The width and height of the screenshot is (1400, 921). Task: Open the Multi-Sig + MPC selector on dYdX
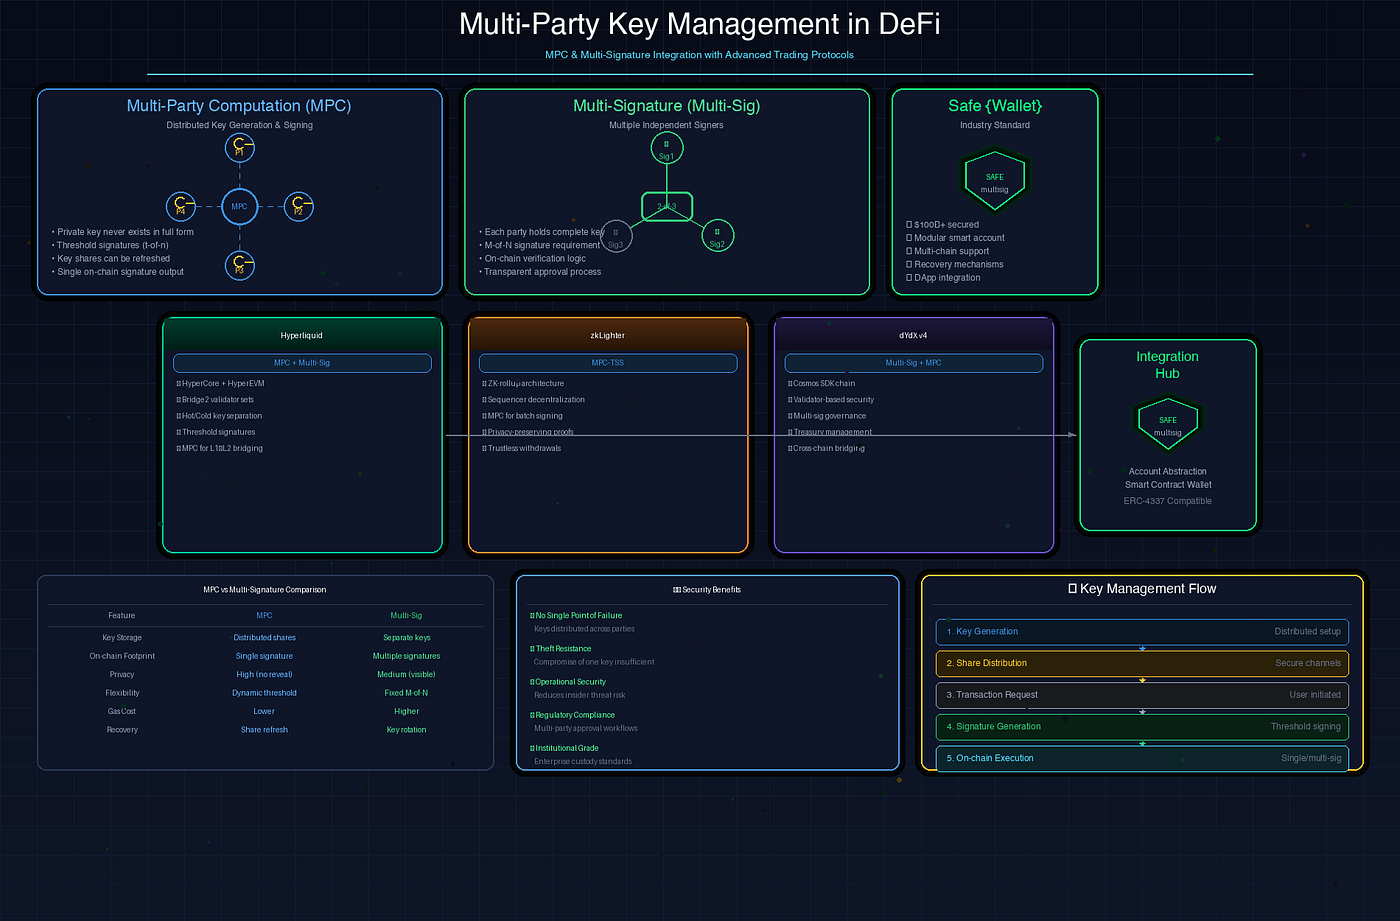(913, 362)
